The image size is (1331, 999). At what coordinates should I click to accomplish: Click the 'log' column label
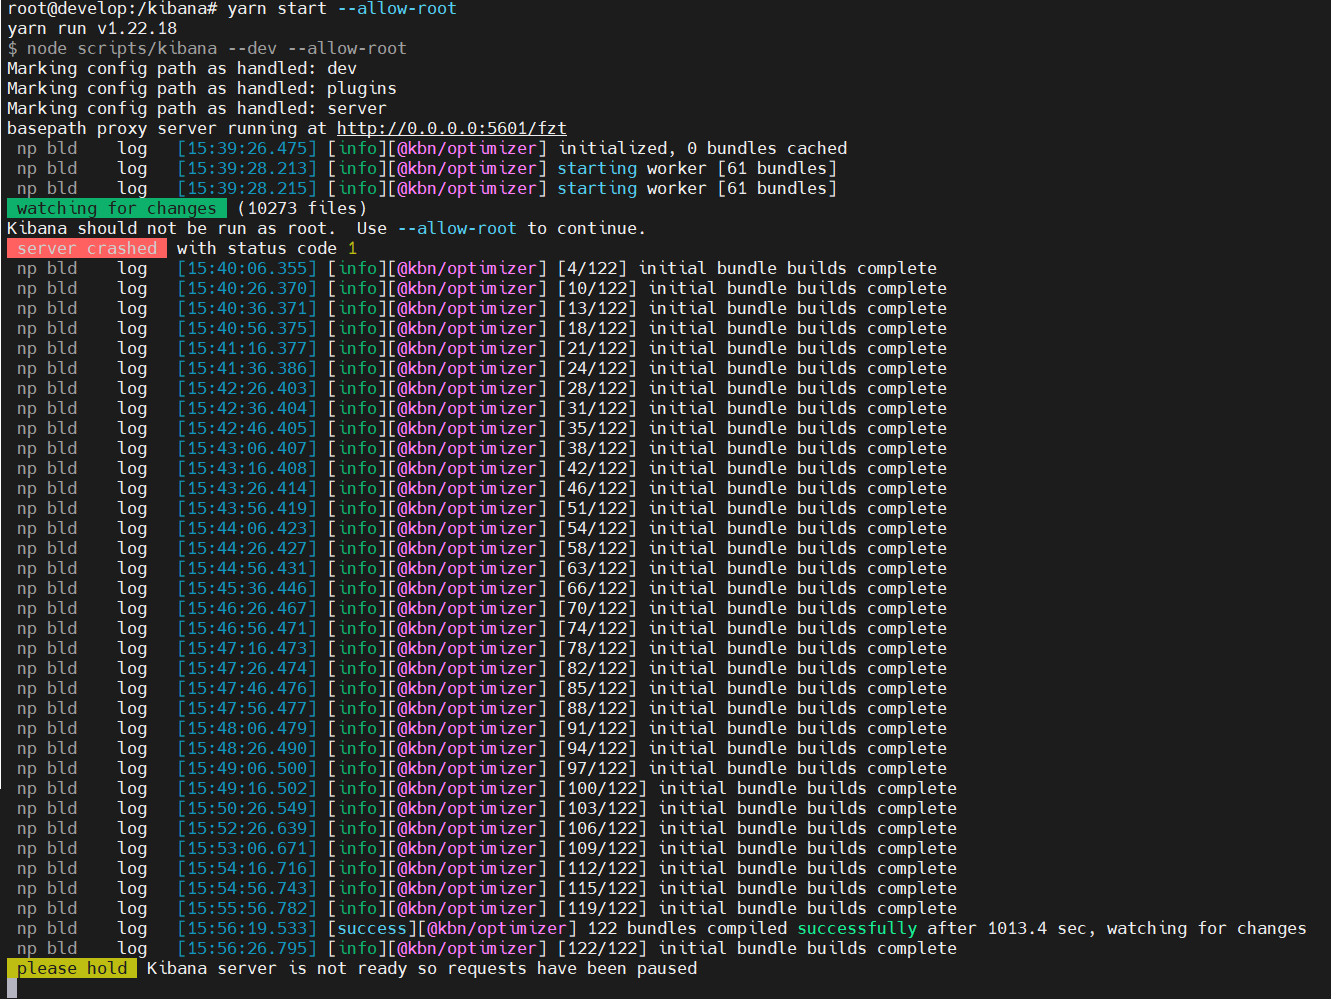point(132,148)
